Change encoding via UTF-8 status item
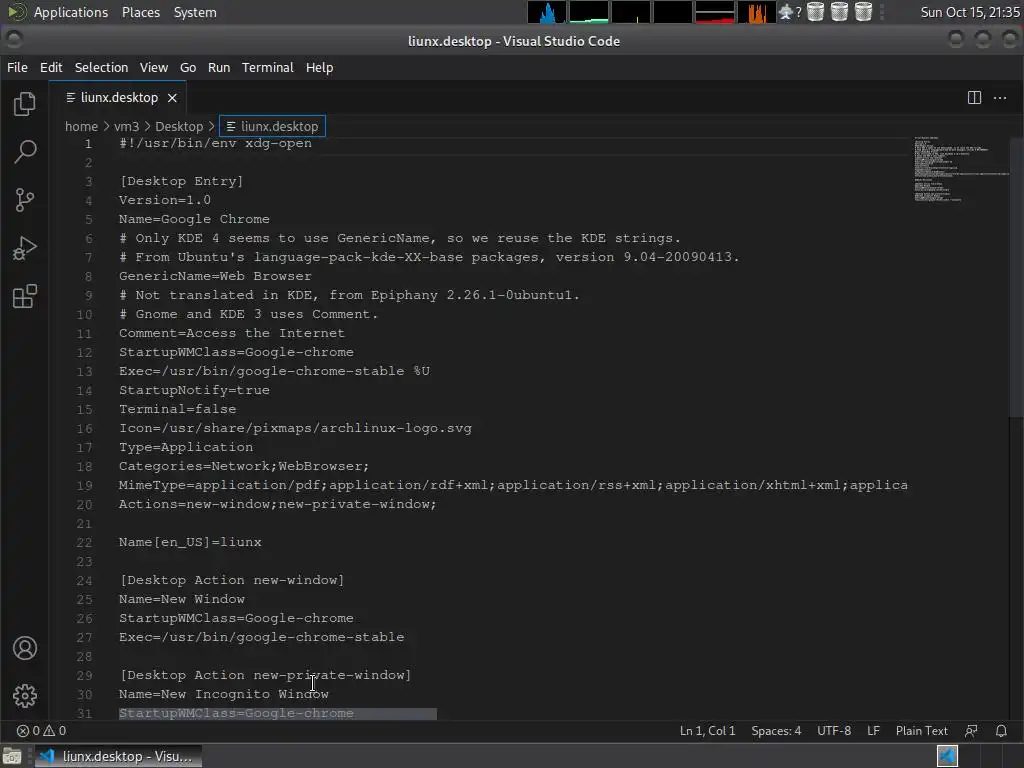Viewport: 1024px width, 768px height. 834,730
